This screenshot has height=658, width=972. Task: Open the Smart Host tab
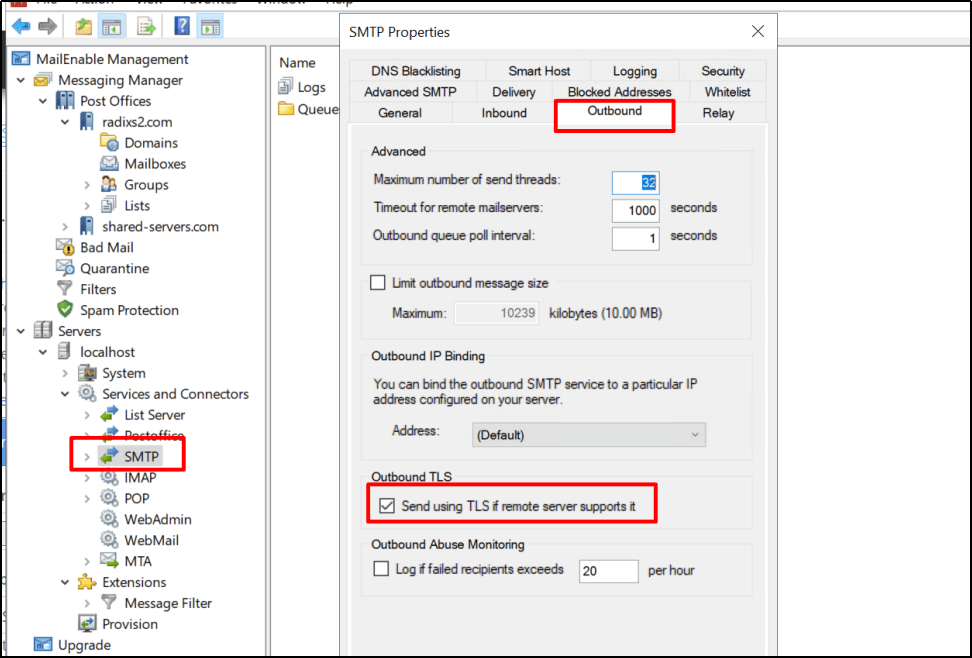coord(539,71)
